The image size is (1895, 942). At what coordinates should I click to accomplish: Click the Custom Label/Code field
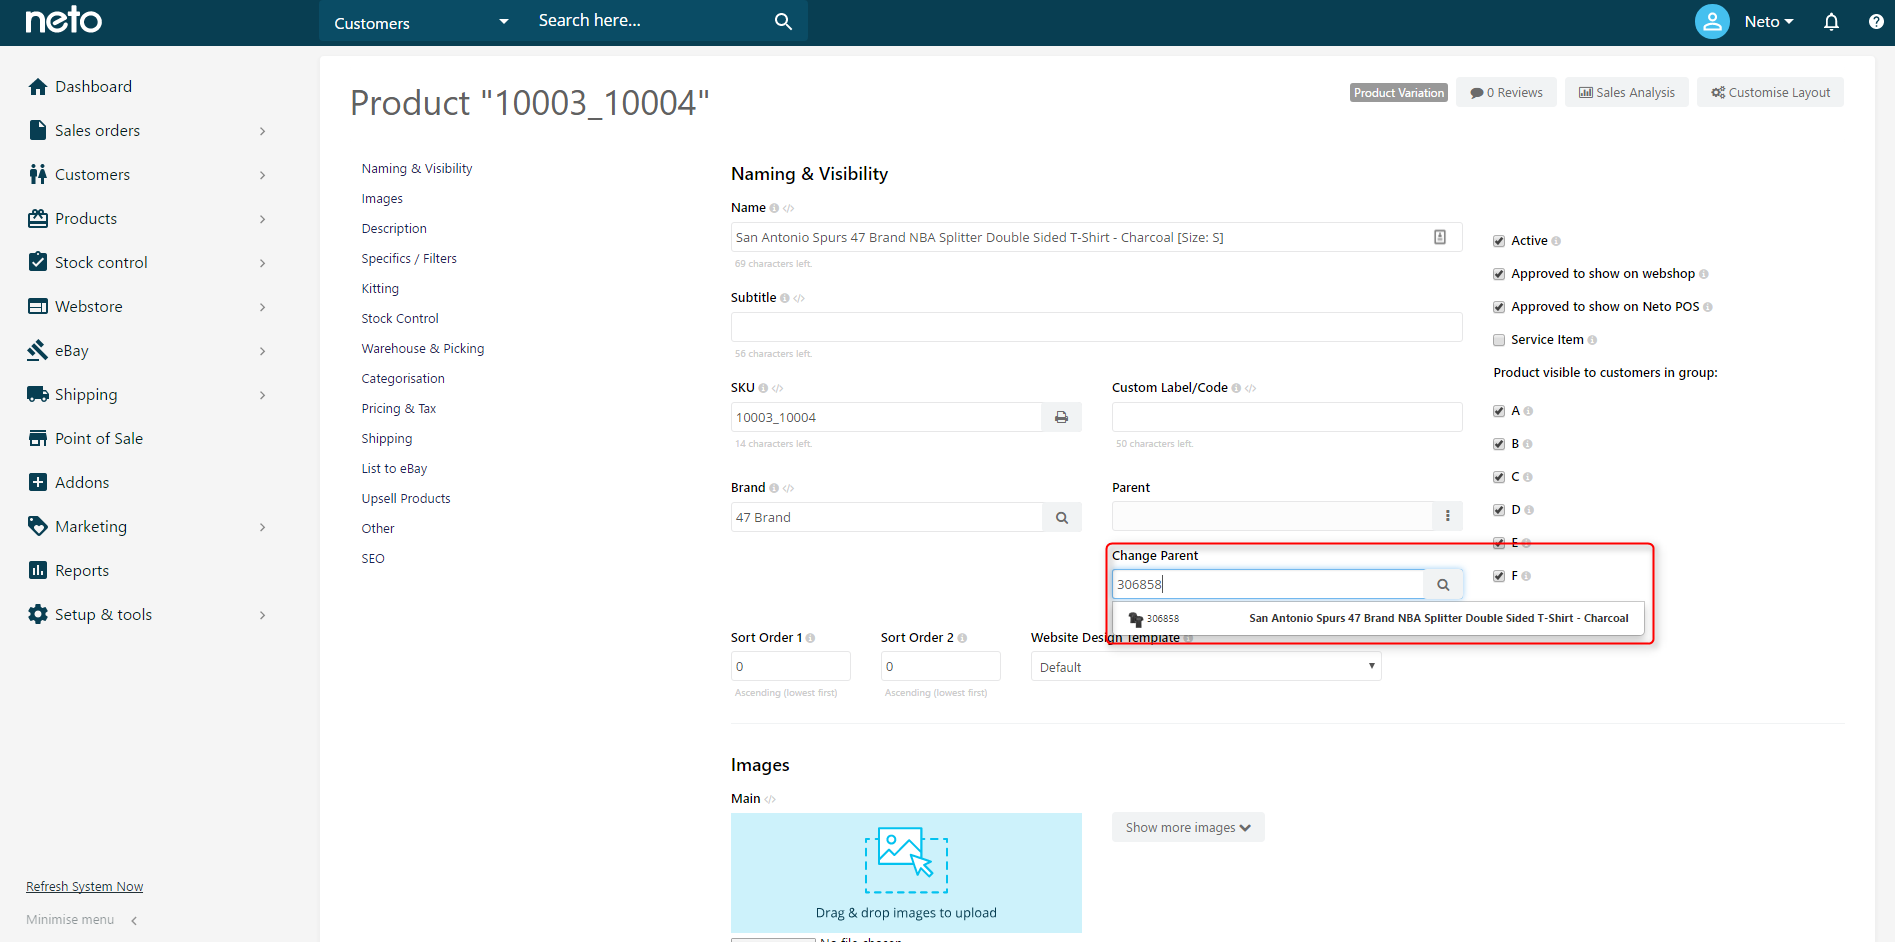(1287, 417)
